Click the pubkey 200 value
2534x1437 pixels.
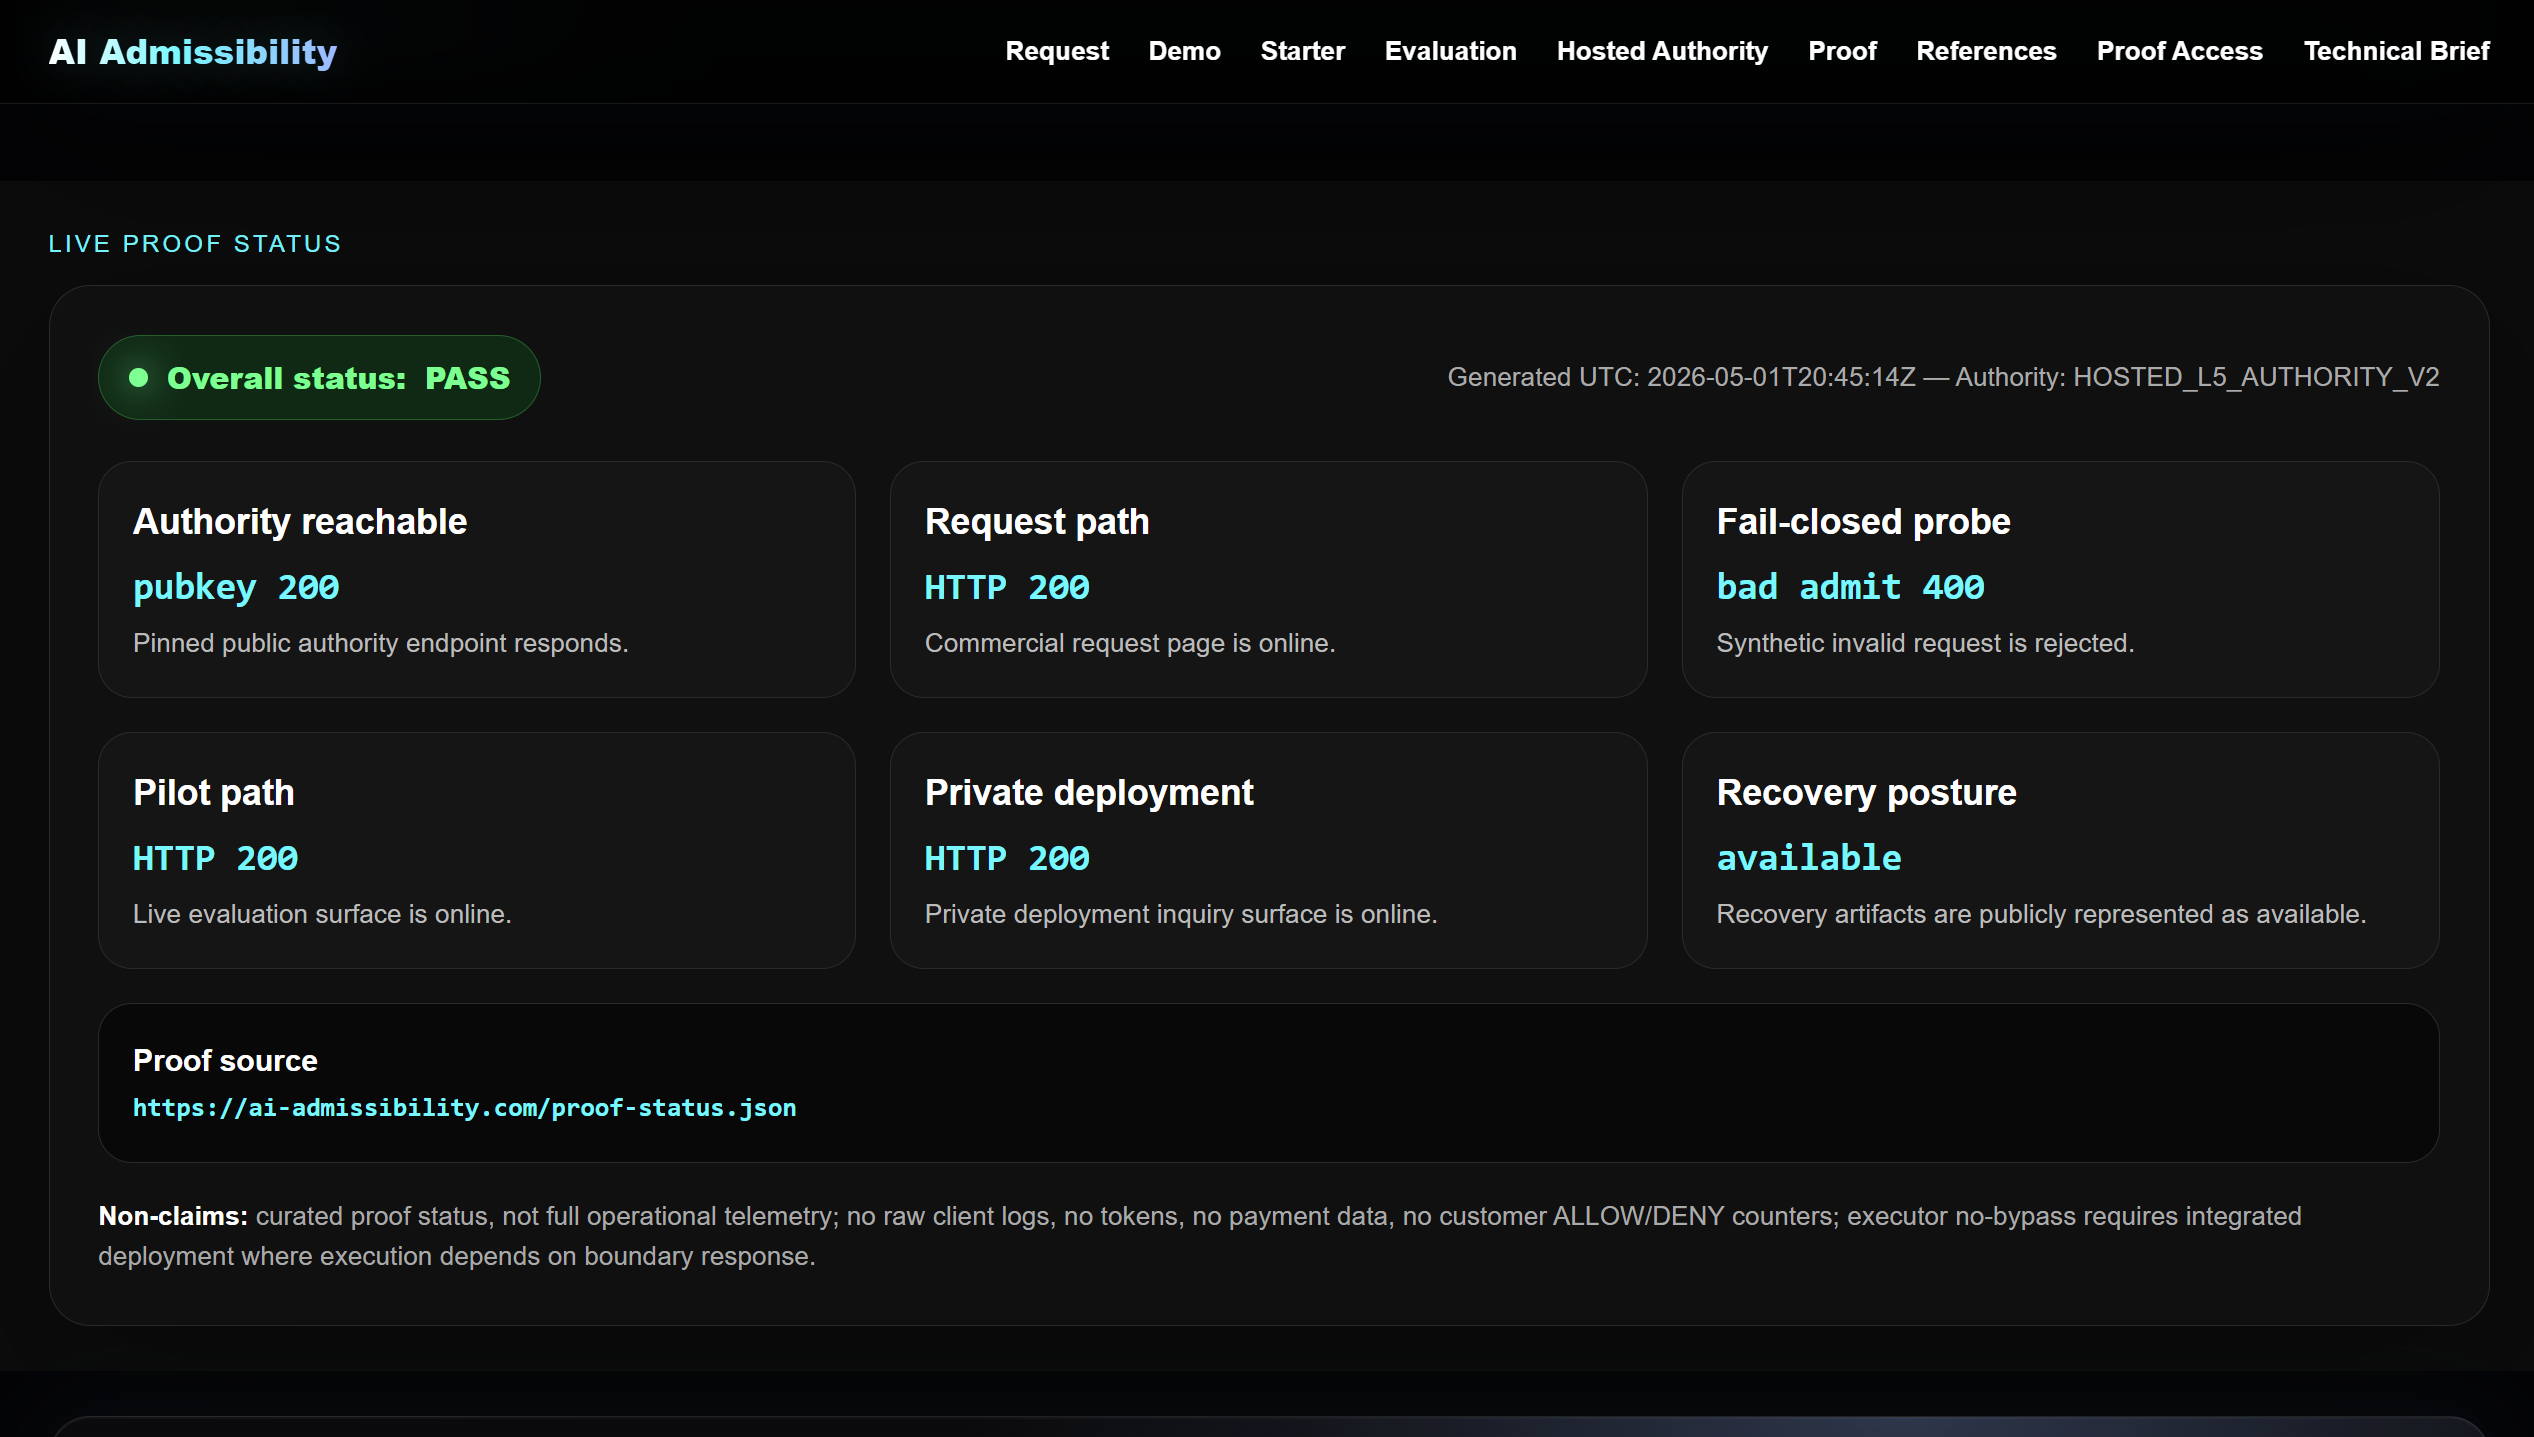236,587
